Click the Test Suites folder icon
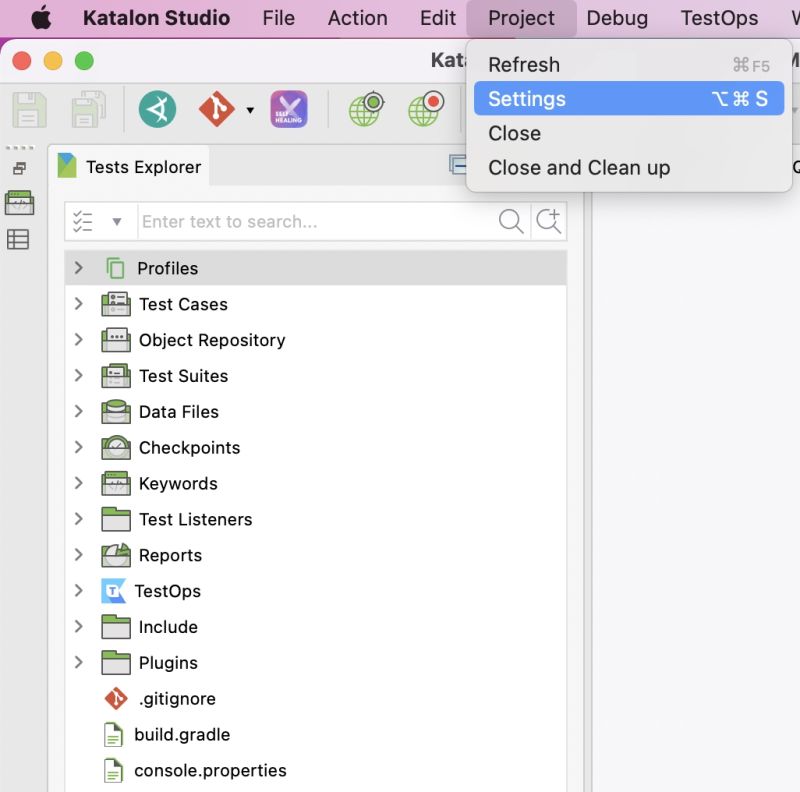 pyautogui.click(x=116, y=375)
